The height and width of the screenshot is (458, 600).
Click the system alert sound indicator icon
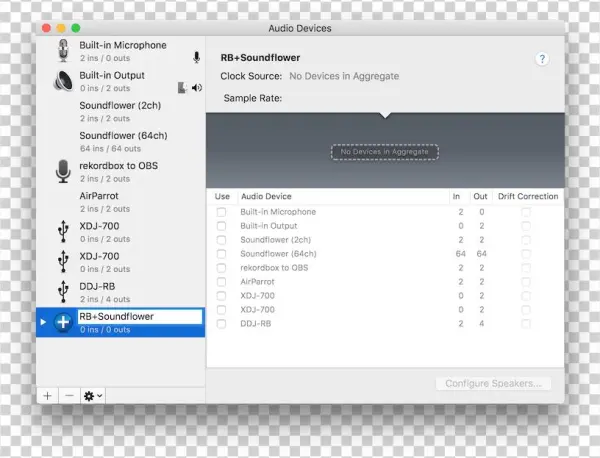(183, 88)
